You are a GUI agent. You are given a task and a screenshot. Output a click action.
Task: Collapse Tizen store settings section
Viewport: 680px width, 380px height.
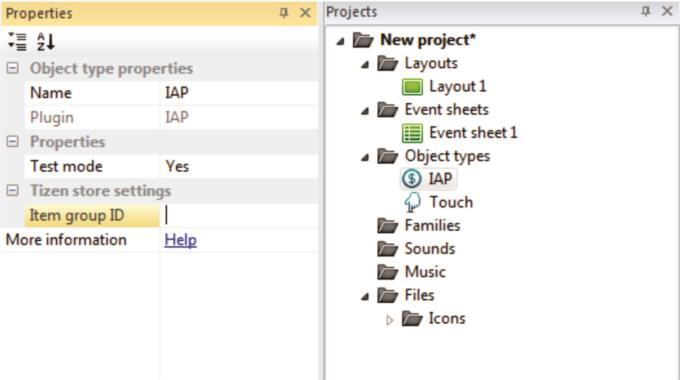13,190
